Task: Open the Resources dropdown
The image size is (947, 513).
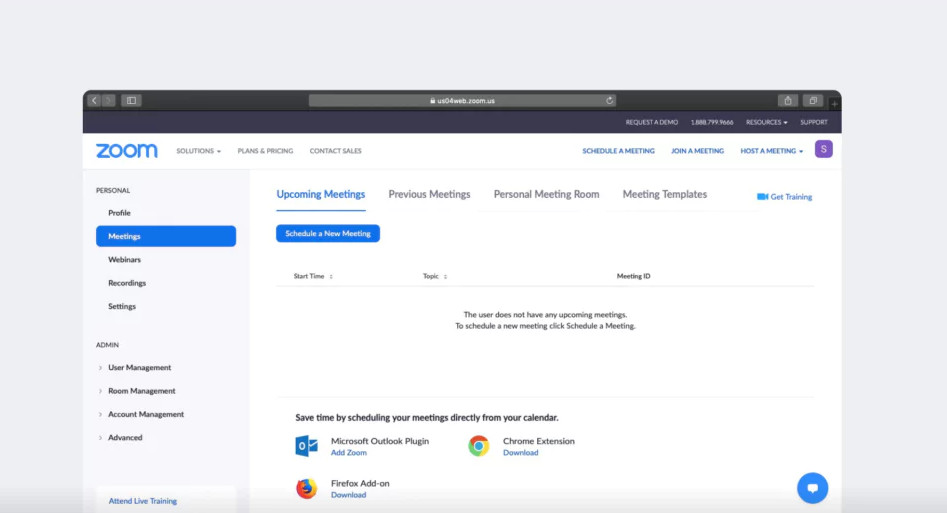Action: pyautogui.click(x=766, y=122)
